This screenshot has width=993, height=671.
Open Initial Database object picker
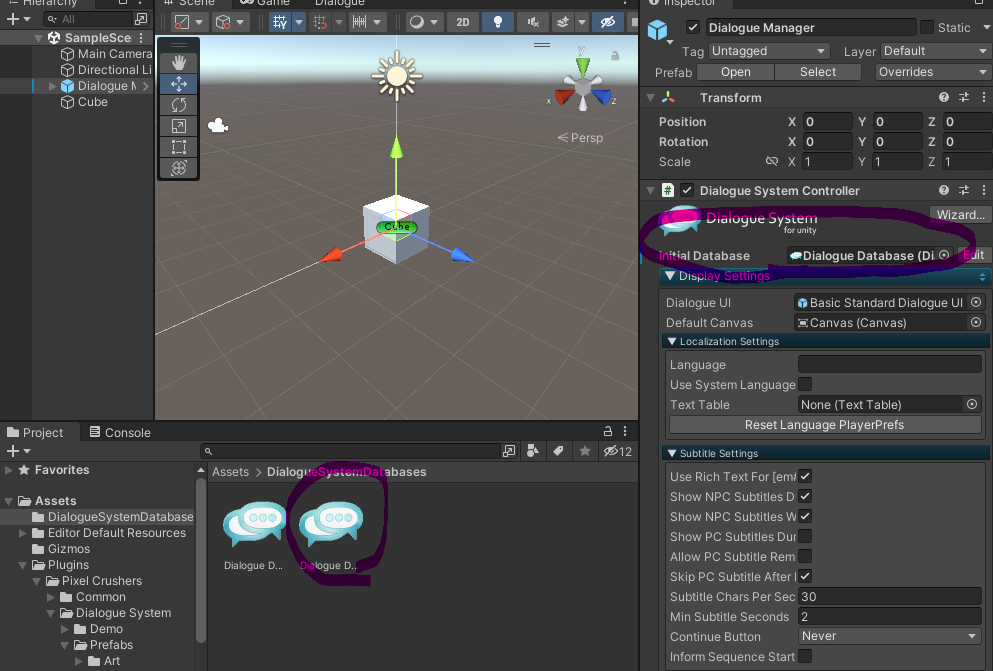pyautogui.click(x=944, y=255)
